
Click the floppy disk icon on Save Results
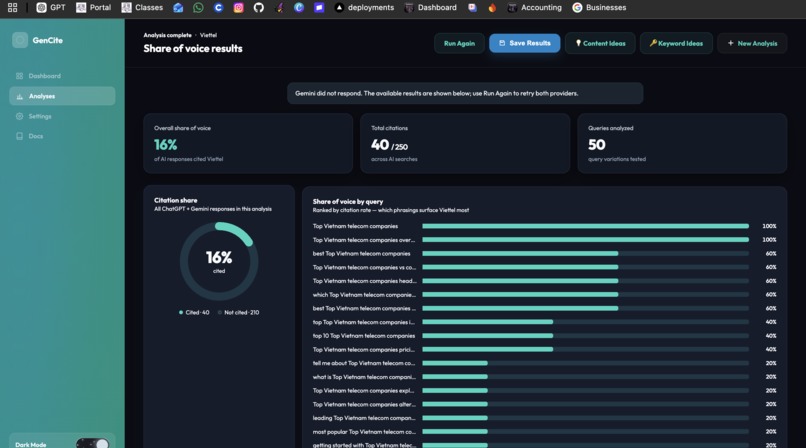click(502, 43)
